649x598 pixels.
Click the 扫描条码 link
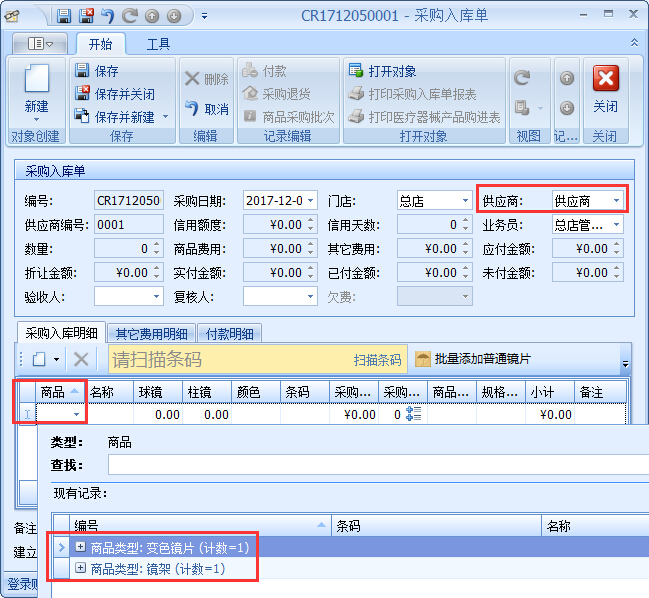point(377,360)
